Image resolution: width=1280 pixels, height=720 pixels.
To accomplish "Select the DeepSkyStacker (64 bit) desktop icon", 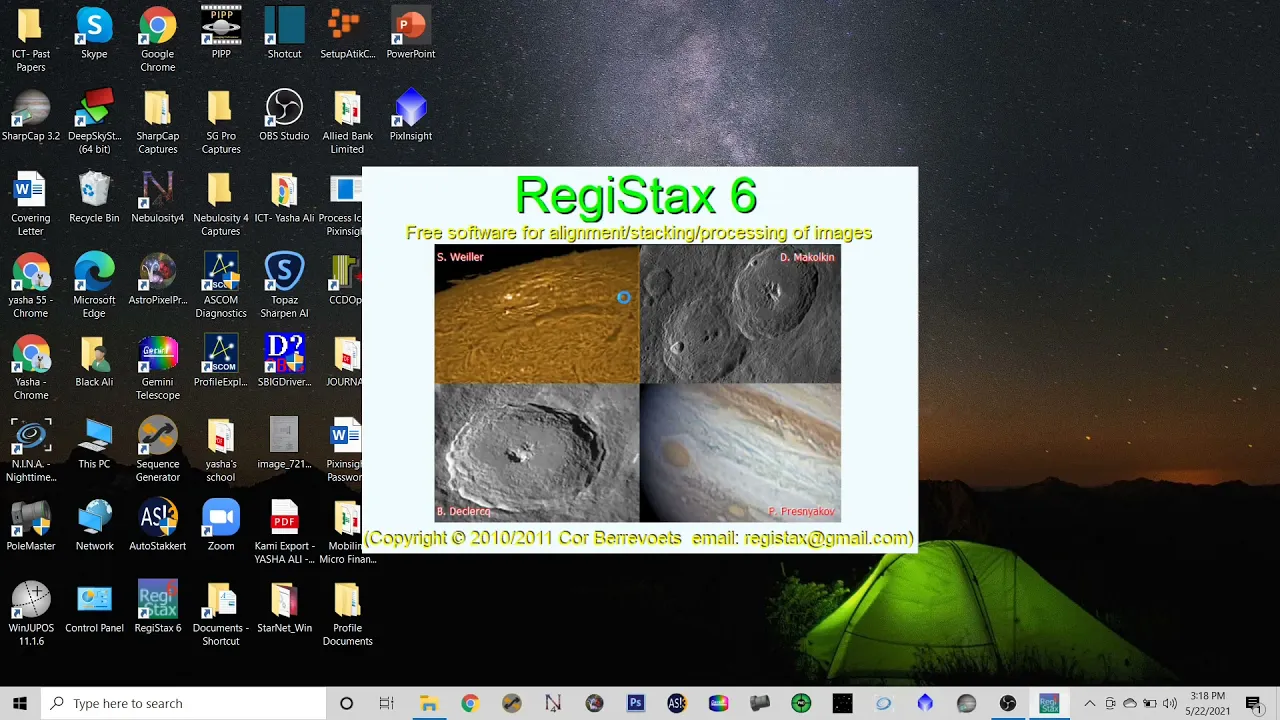I will [x=94, y=121].
